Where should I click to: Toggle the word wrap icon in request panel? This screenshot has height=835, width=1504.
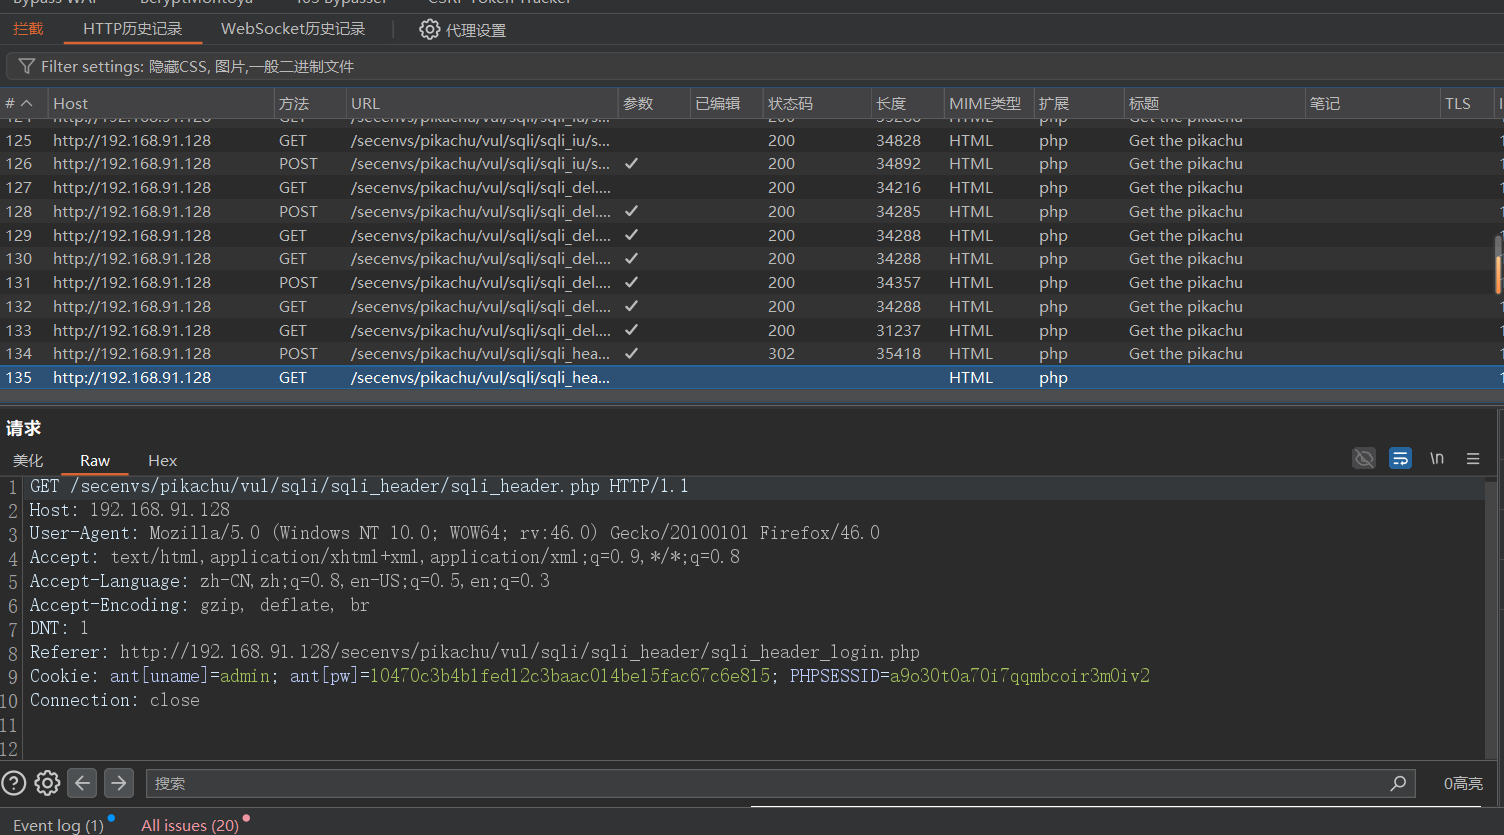(x=1400, y=458)
